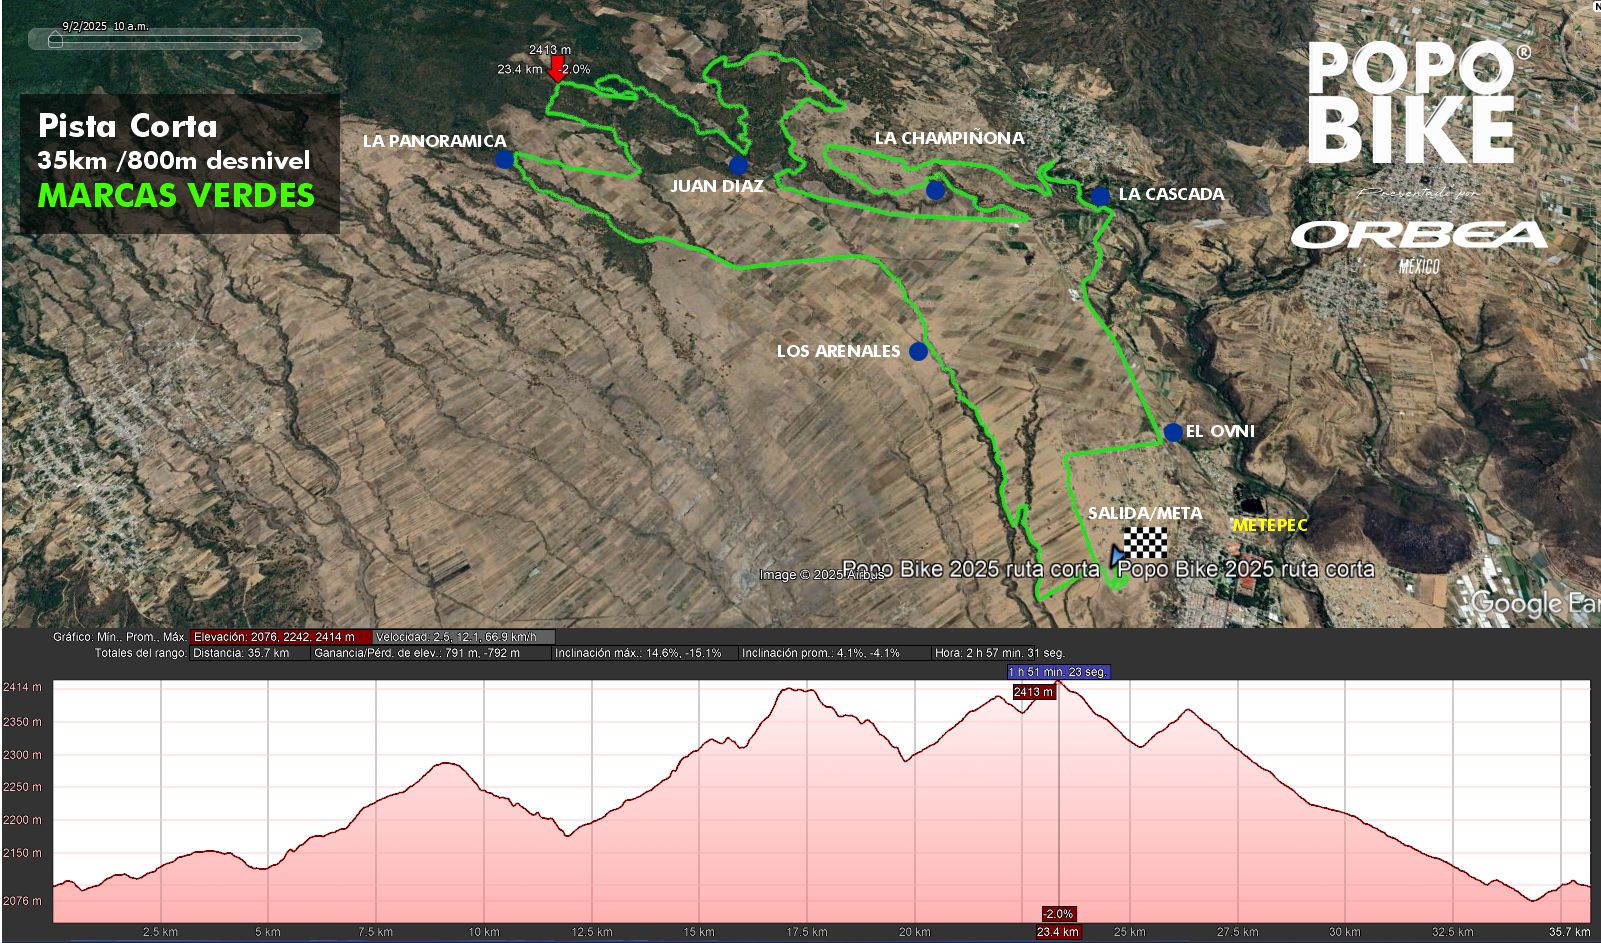This screenshot has height=943, width=1601.
Task: Click the time slider thumb handle
Action: point(55,41)
